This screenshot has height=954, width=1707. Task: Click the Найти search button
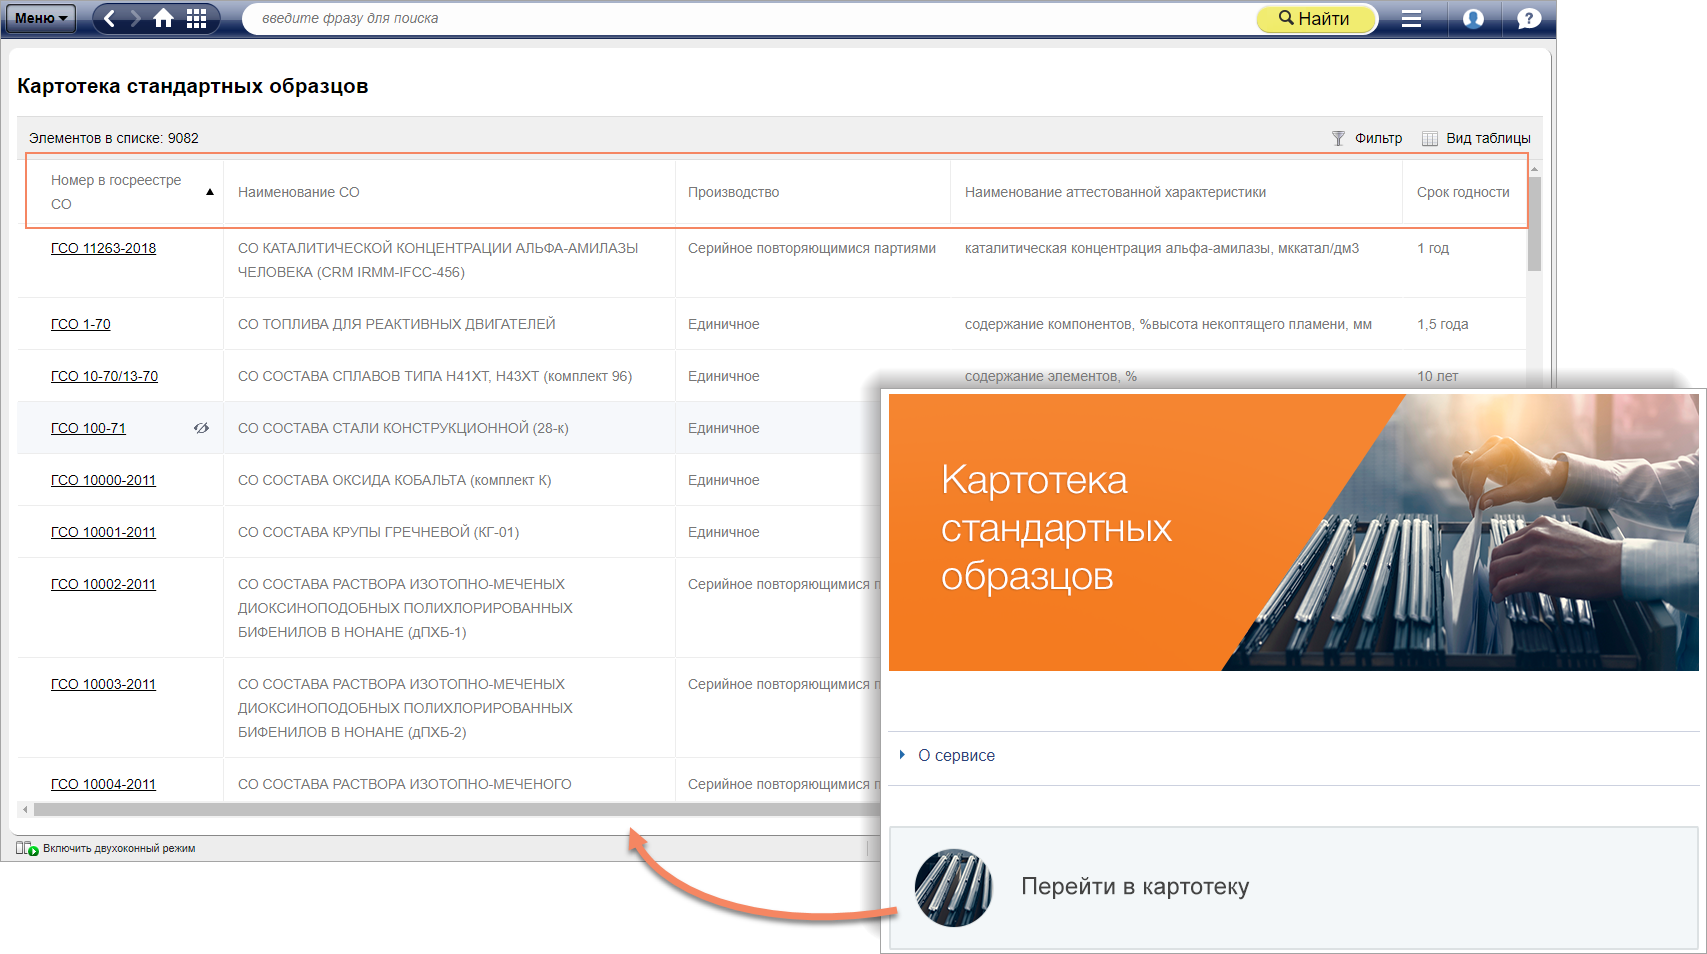[1316, 18]
